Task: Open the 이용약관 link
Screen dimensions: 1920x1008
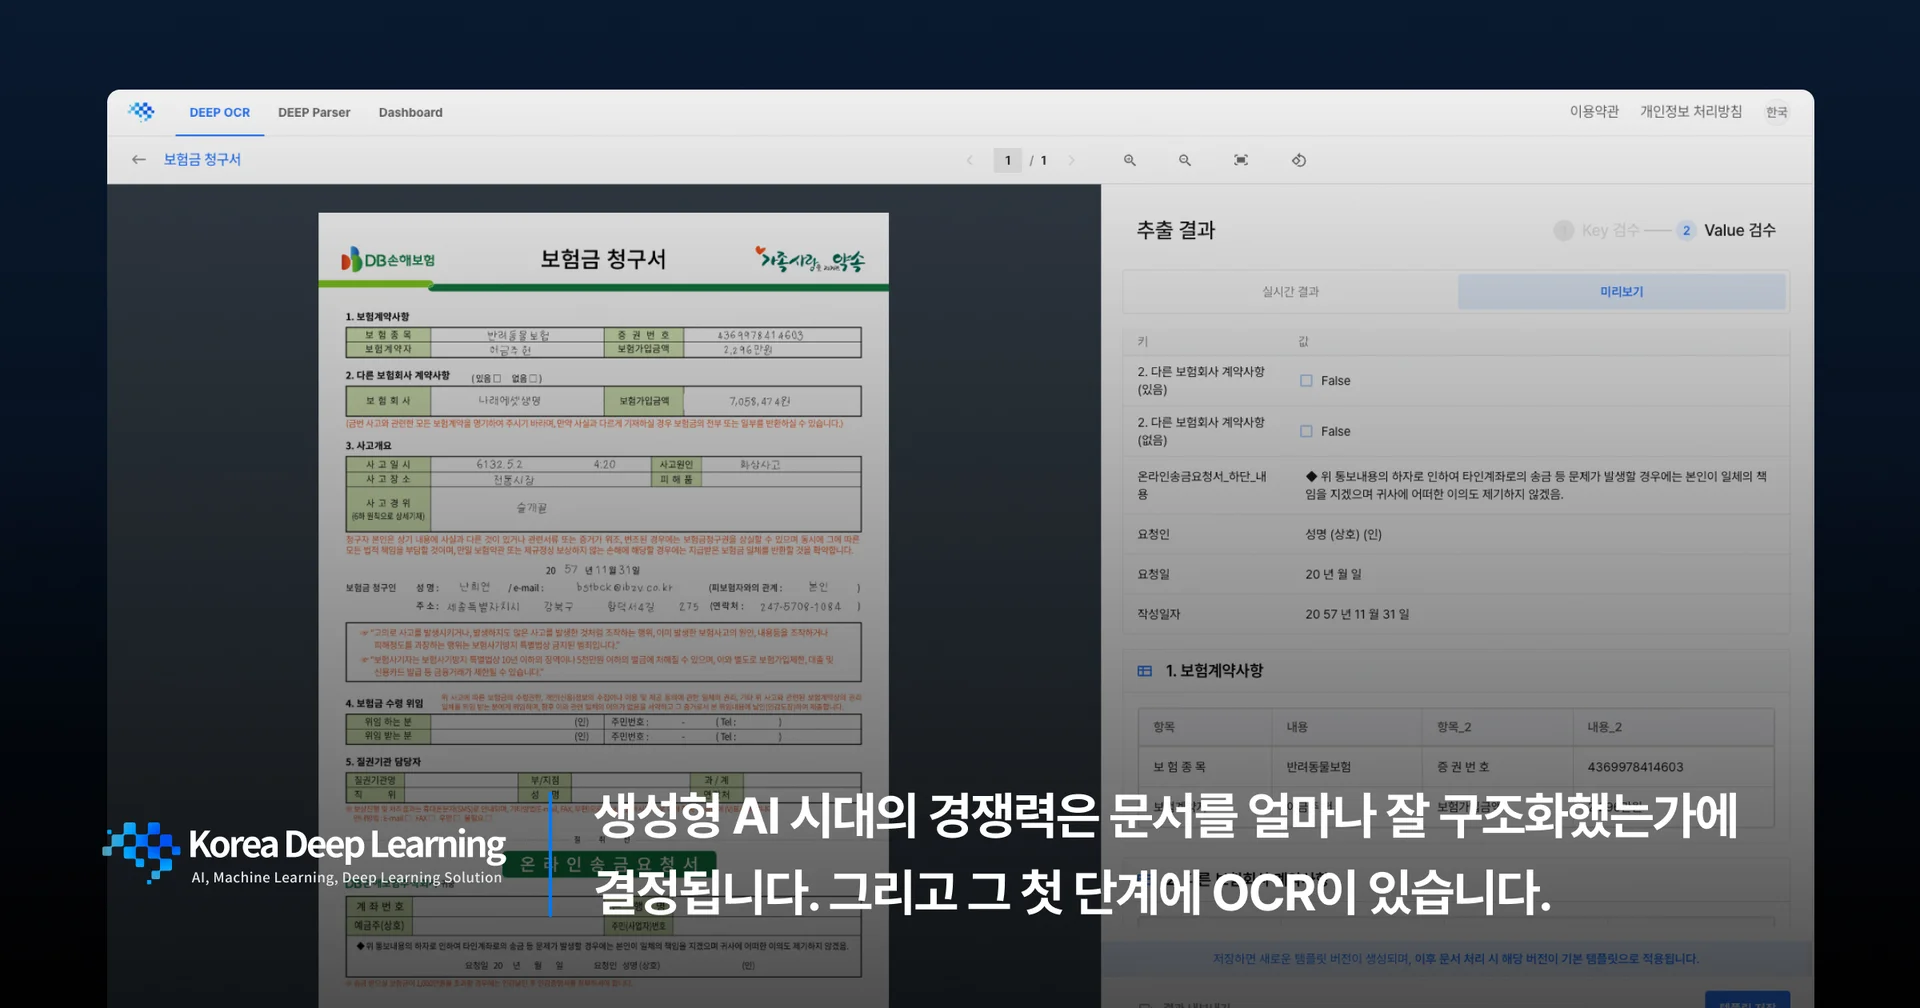Action: pos(1593,112)
